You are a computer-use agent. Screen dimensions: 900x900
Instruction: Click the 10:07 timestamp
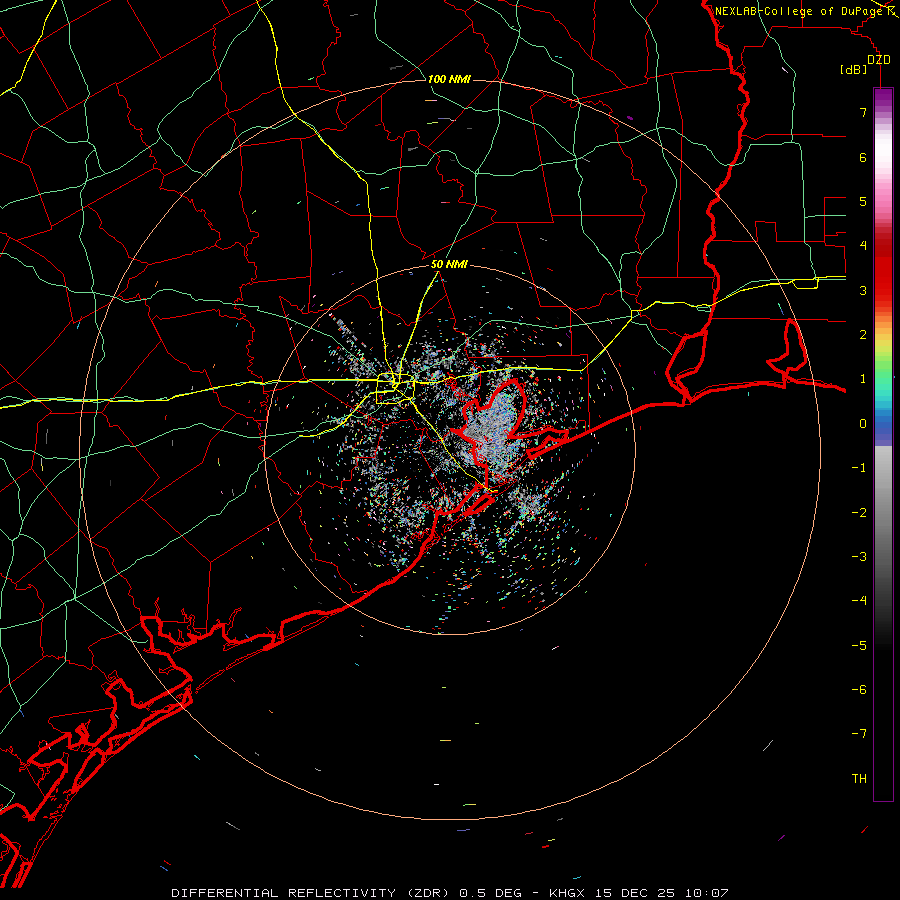pyautogui.click(x=708, y=893)
